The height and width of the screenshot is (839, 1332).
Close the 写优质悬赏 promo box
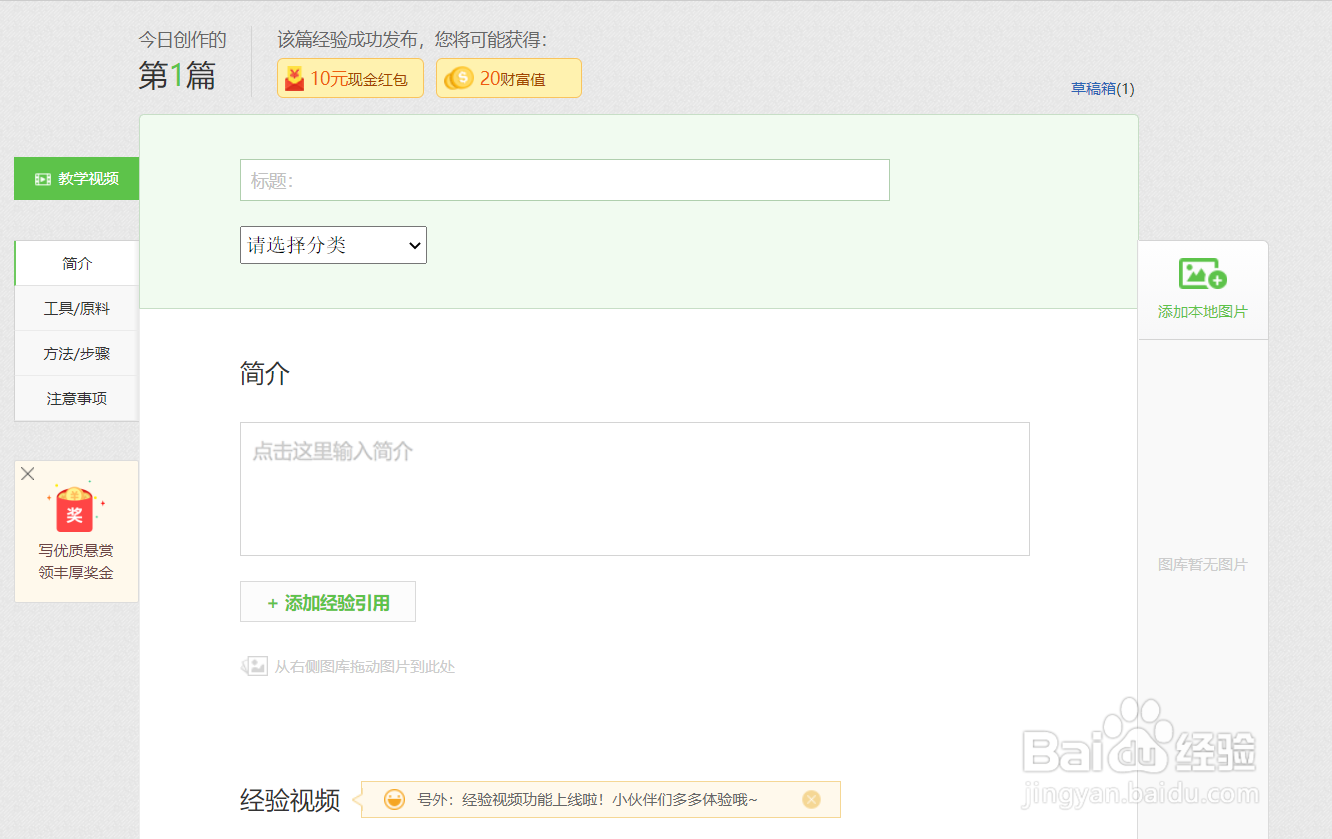coord(27,473)
